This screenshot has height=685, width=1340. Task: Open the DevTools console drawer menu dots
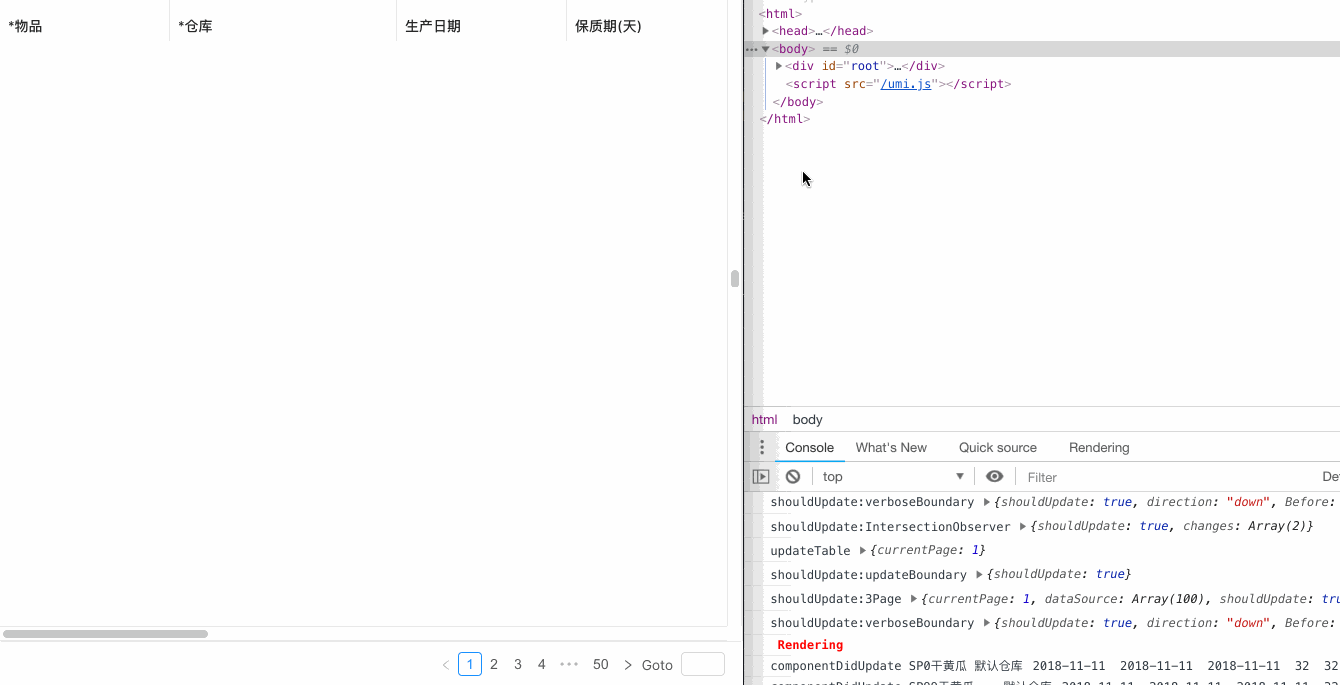[762, 447]
